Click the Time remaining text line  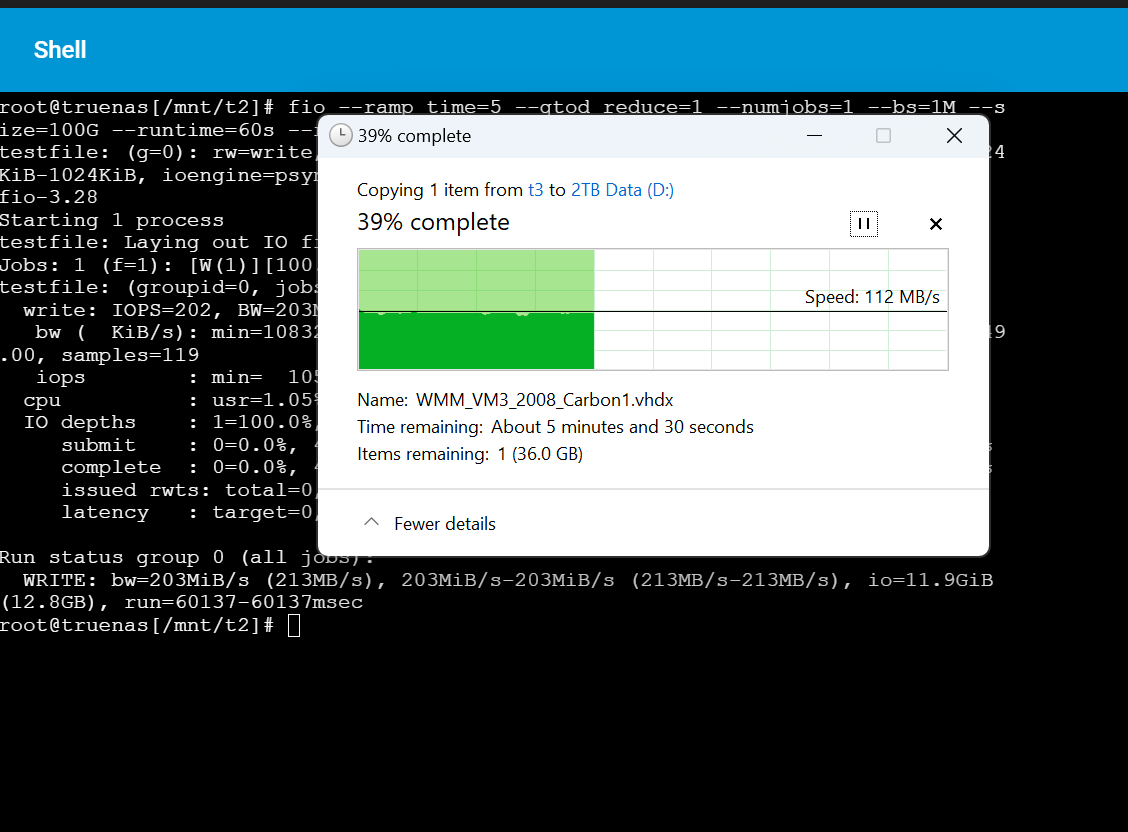[555, 427]
